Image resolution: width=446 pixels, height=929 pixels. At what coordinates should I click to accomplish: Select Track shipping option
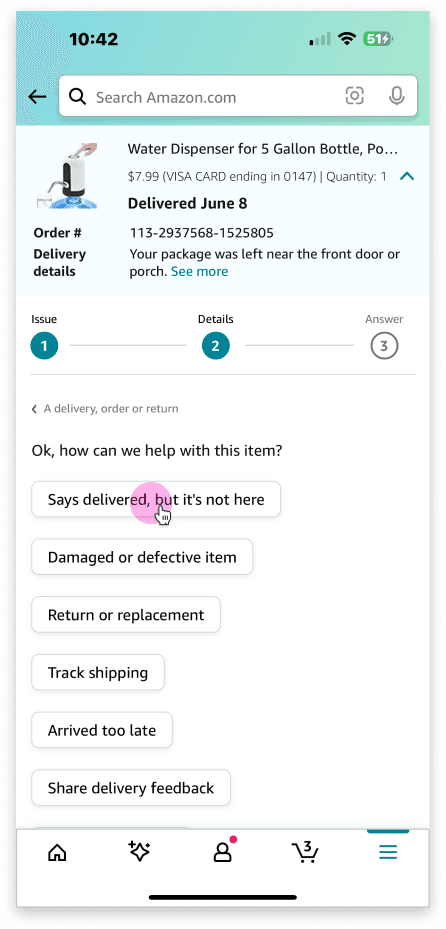click(x=98, y=672)
